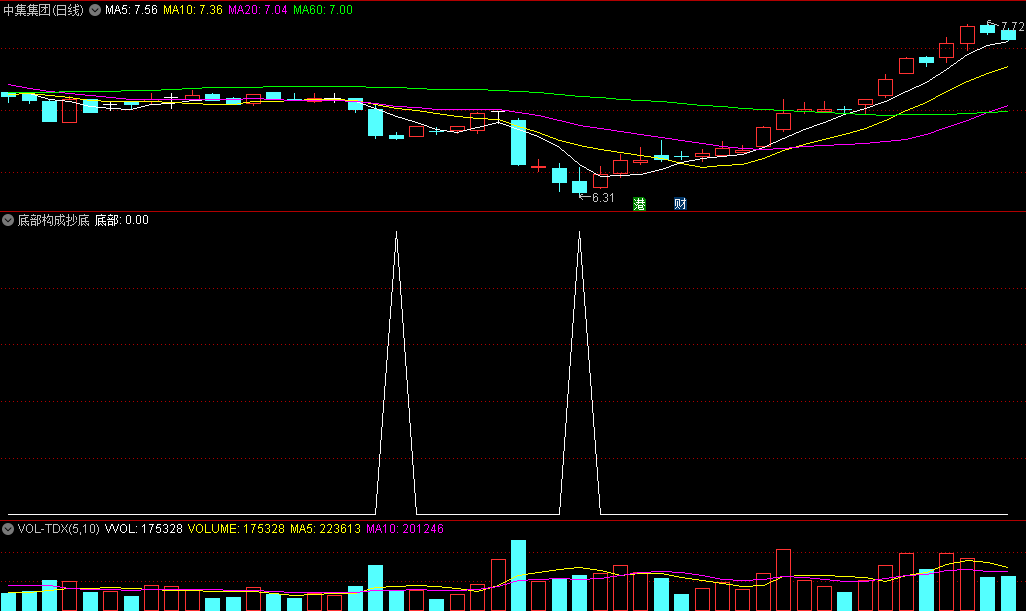Open the dropdown arrow beside 中集集团(日线)
Viewport: 1026px width, 611px height.
tap(95, 10)
